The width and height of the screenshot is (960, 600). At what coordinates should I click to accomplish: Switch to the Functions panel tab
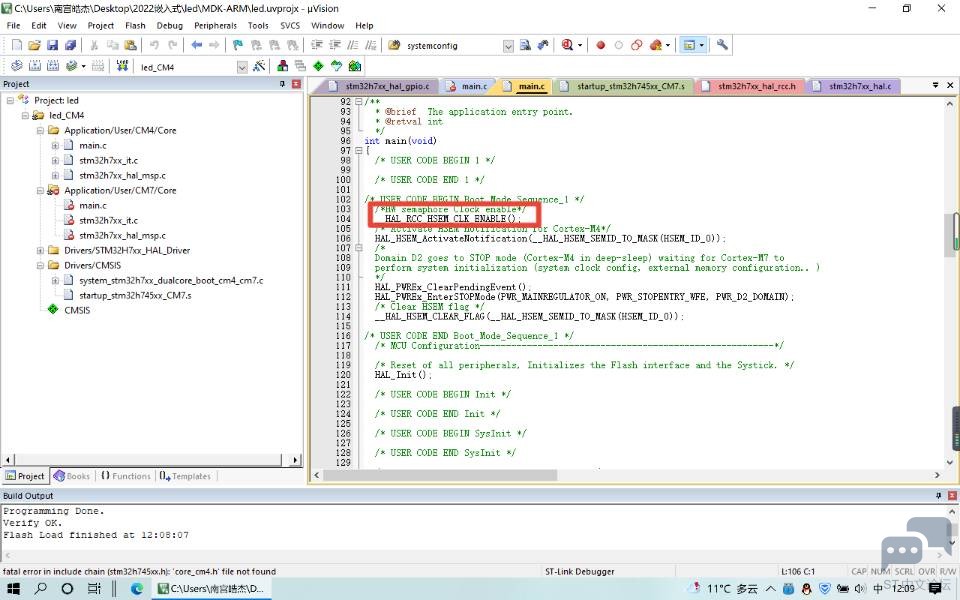point(125,476)
